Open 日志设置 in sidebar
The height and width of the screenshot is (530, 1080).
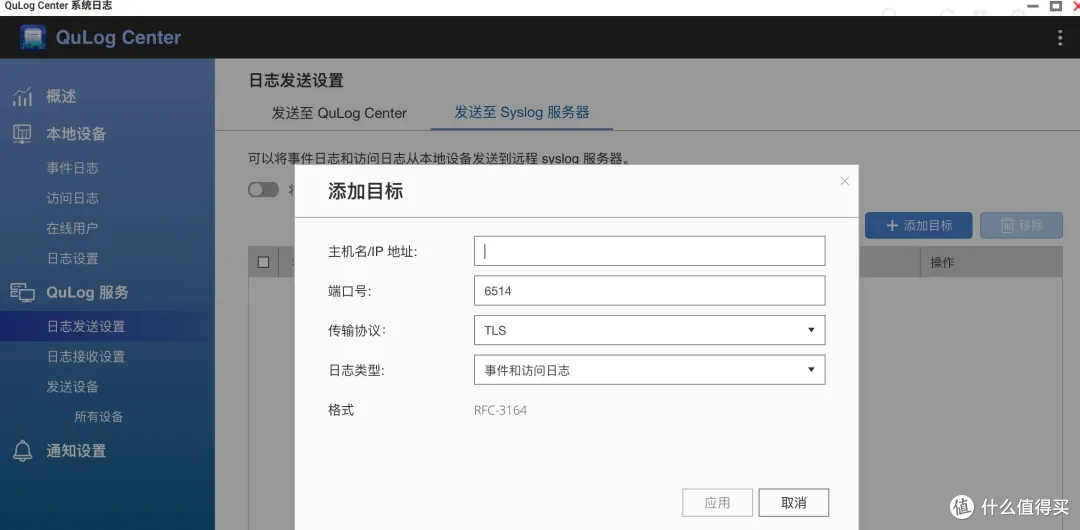[72, 258]
